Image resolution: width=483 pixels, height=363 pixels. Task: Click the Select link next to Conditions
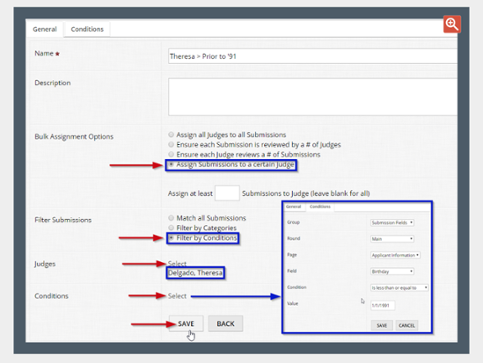pos(177,296)
